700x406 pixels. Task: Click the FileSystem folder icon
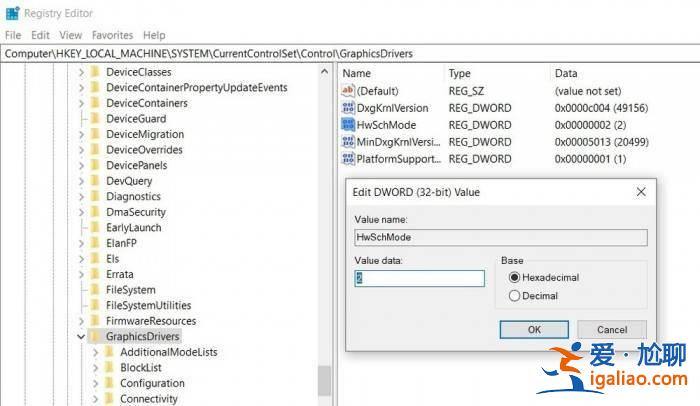[x=95, y=290]
